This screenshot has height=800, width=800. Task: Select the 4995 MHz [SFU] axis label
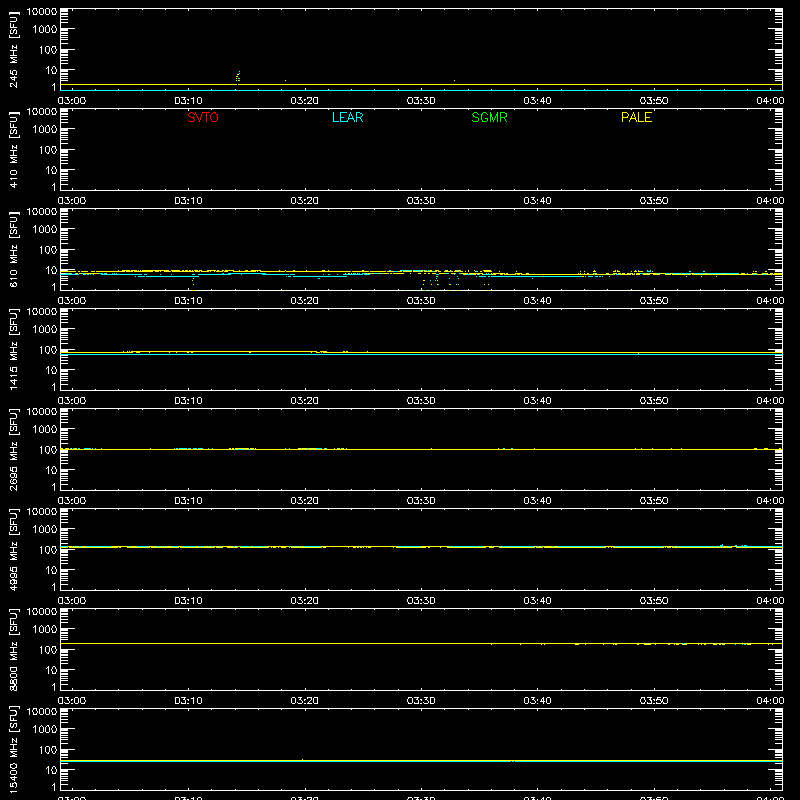13,549
